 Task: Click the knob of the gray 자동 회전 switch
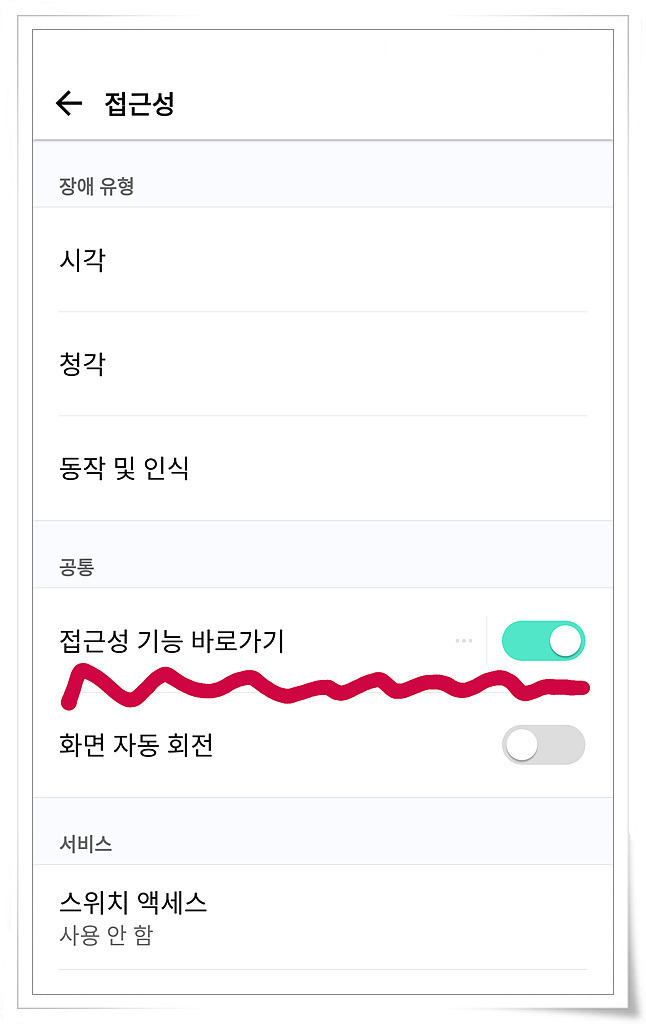click(522, 745)
